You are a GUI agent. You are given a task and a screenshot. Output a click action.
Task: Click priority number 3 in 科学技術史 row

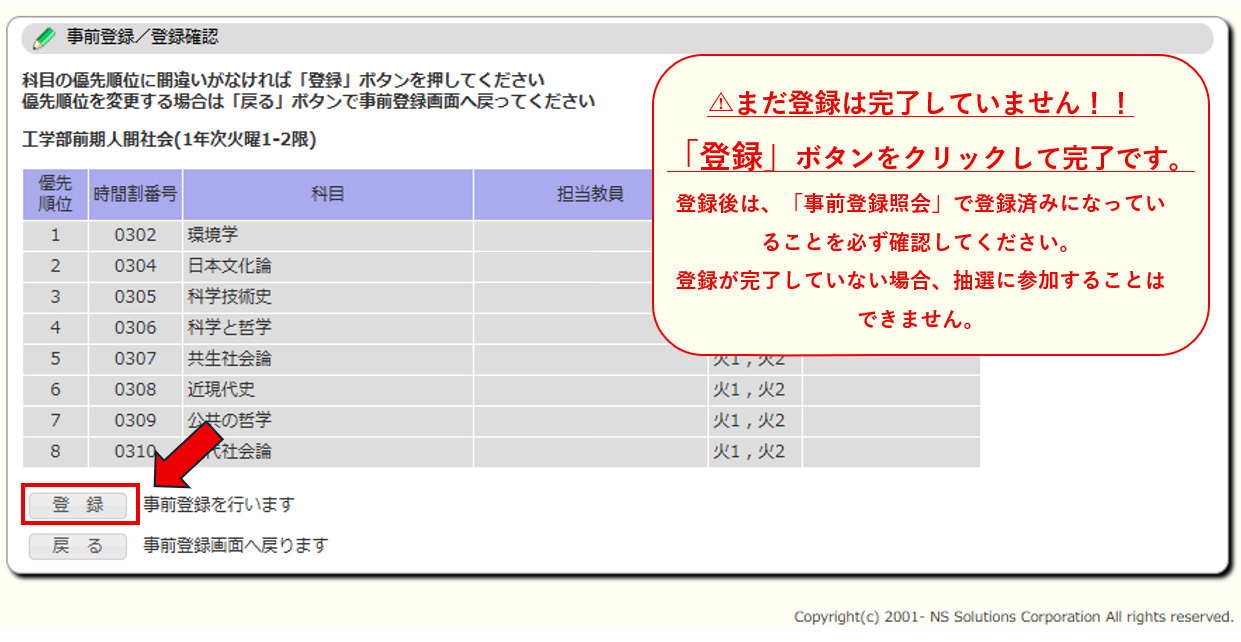[x=55, y=297]
